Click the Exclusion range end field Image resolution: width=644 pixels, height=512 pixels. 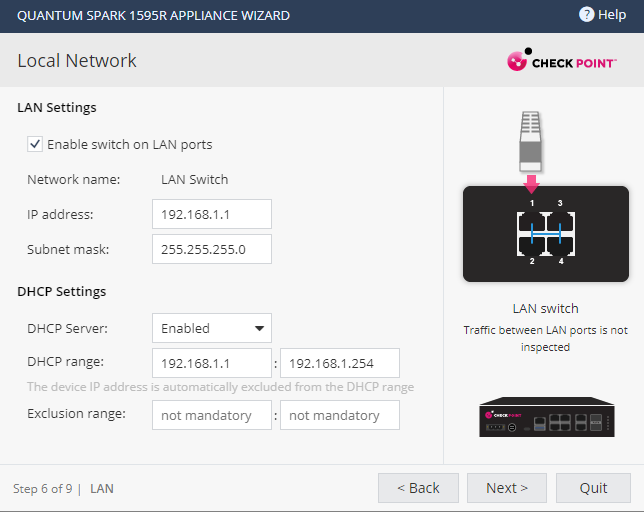pyautogui.click(x=340, y=415)
